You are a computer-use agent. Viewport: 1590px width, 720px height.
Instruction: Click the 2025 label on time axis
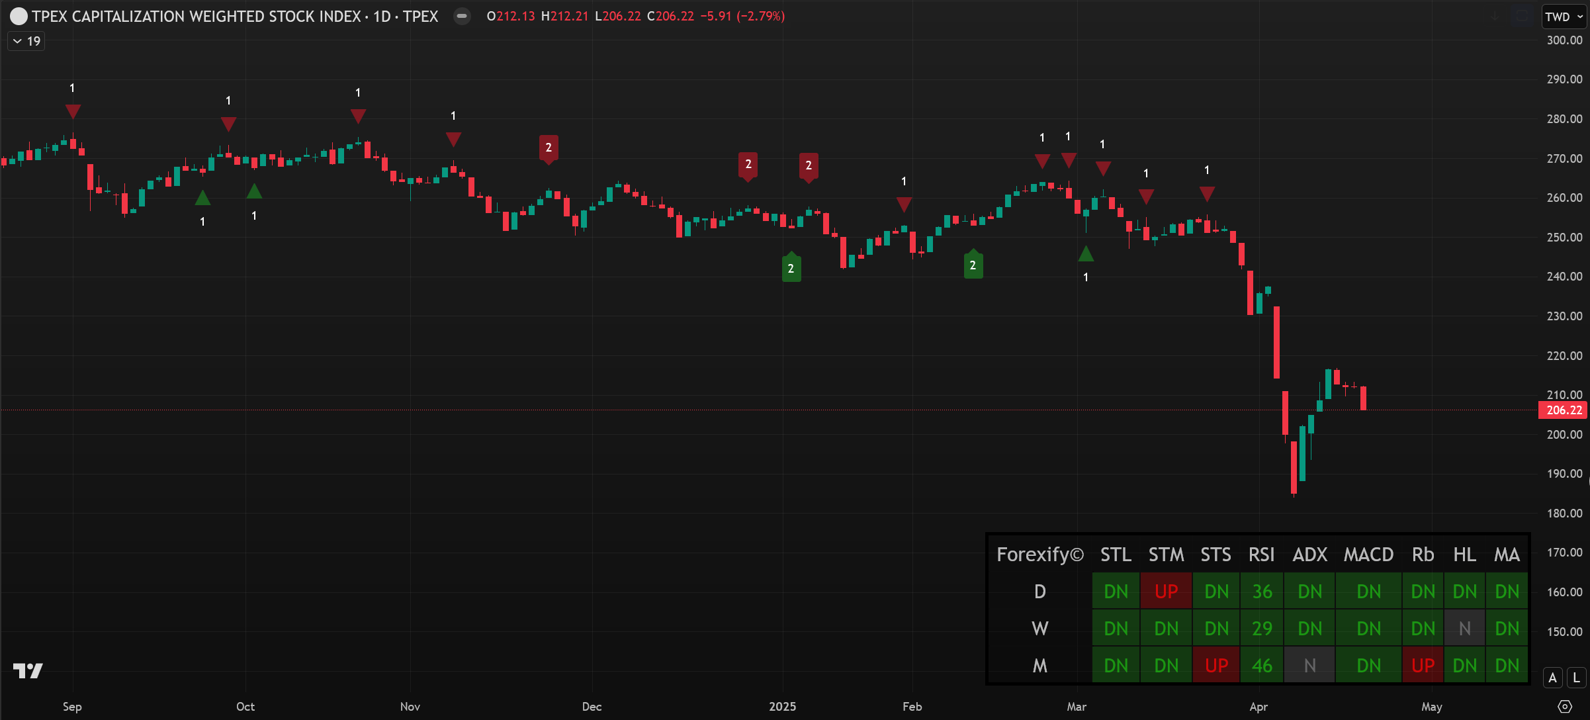tap(782, 706)
